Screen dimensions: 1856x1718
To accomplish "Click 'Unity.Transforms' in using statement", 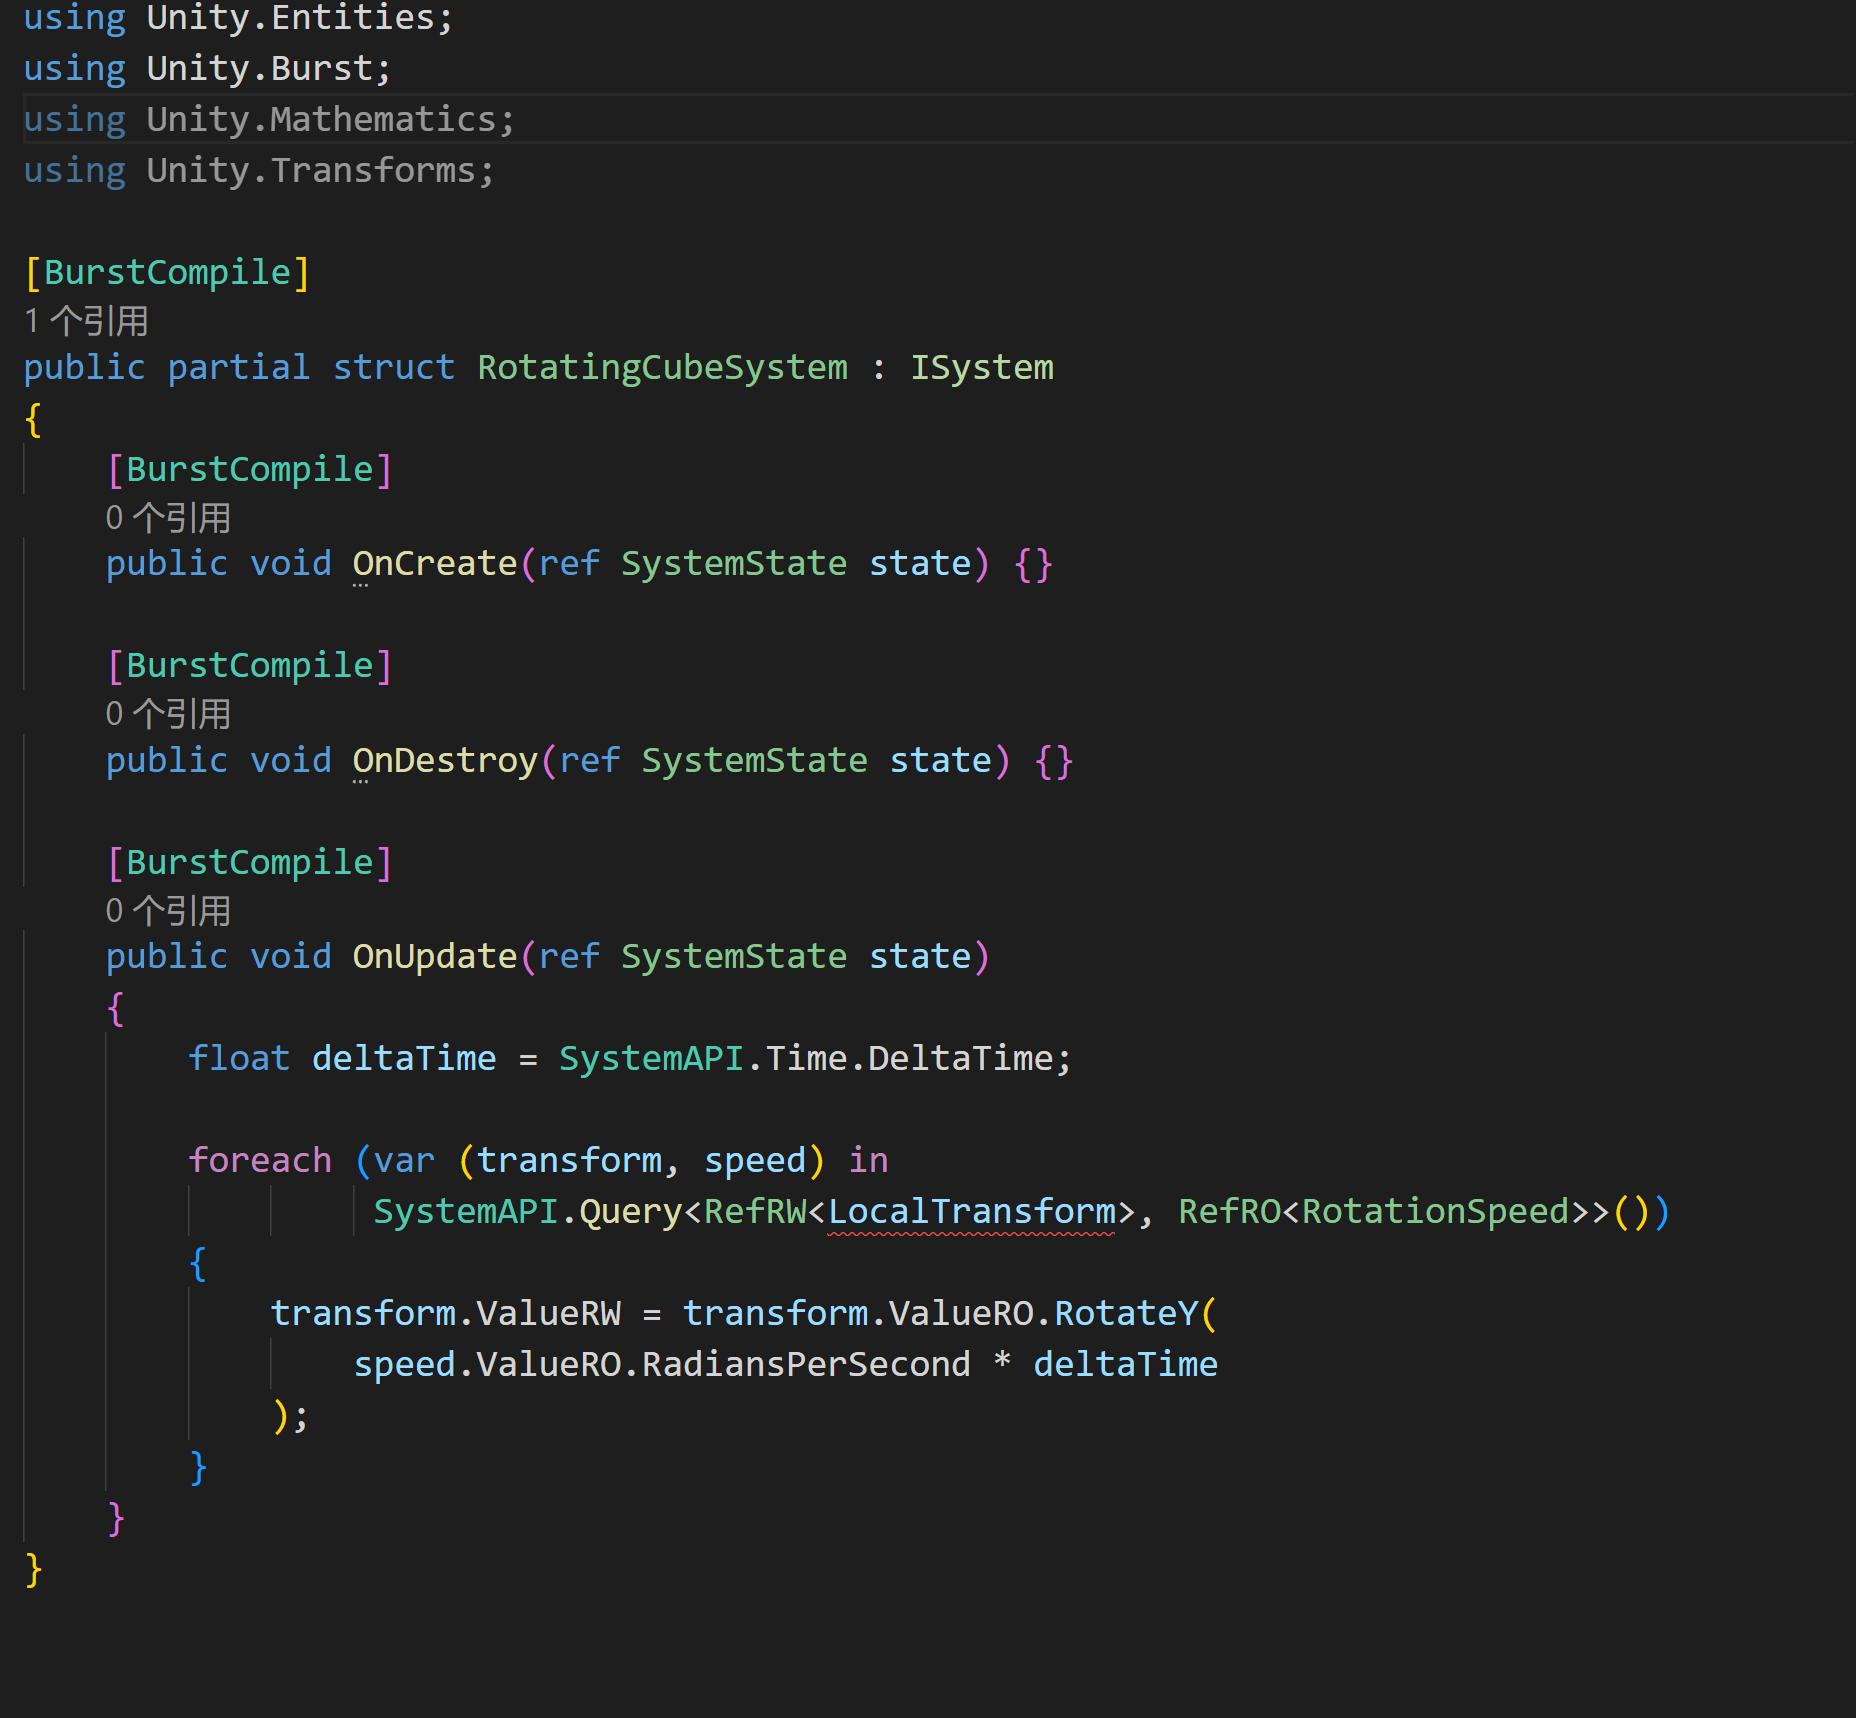I will coord(311,170).
